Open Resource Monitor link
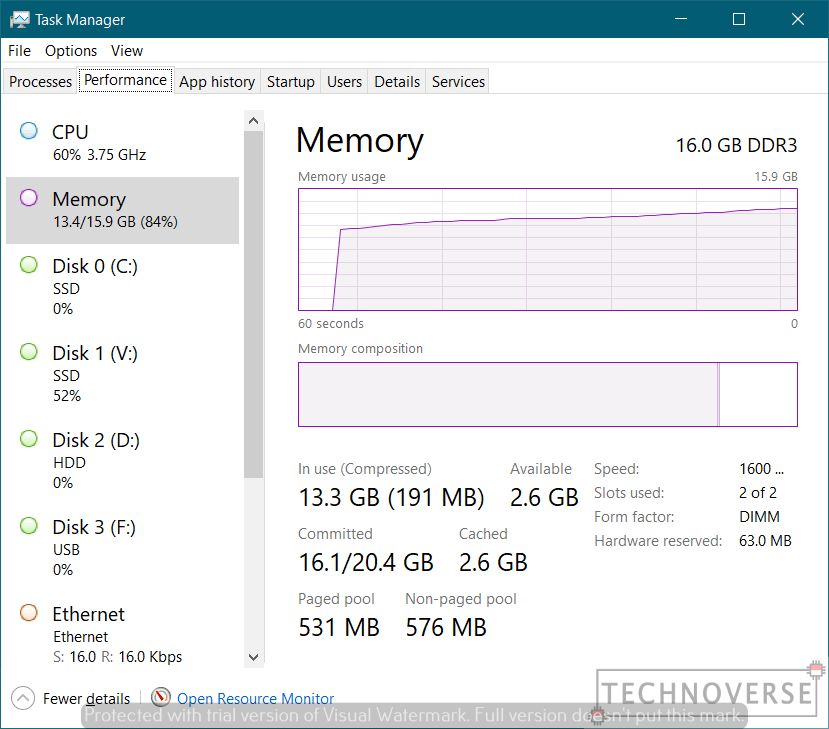This screenshot has width=829, height=729. pos(255,699)
